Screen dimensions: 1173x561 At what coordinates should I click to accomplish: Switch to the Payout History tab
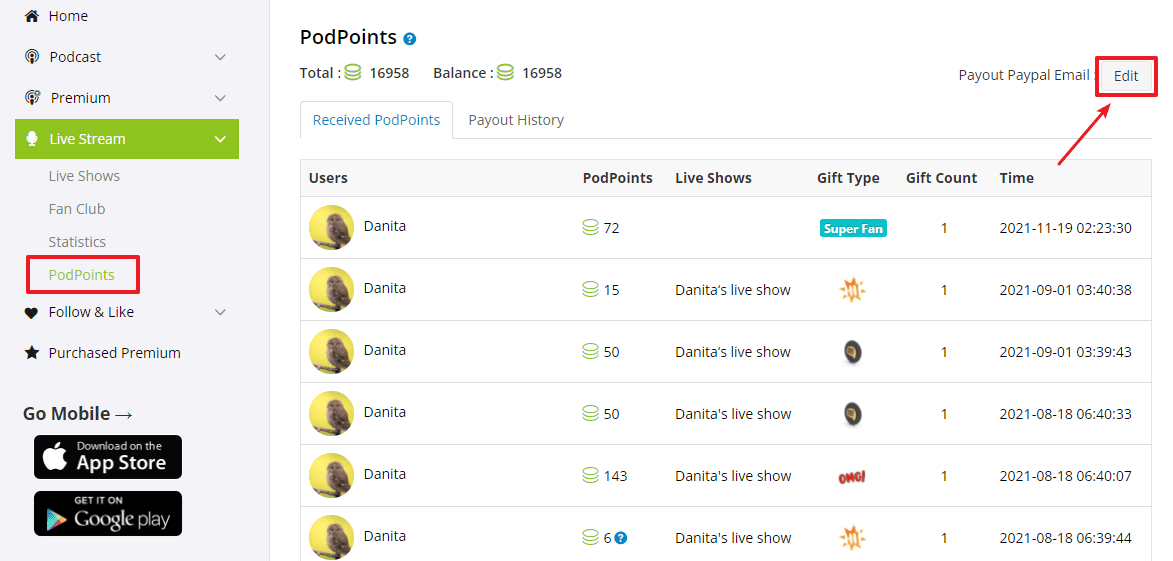[516, 120]
